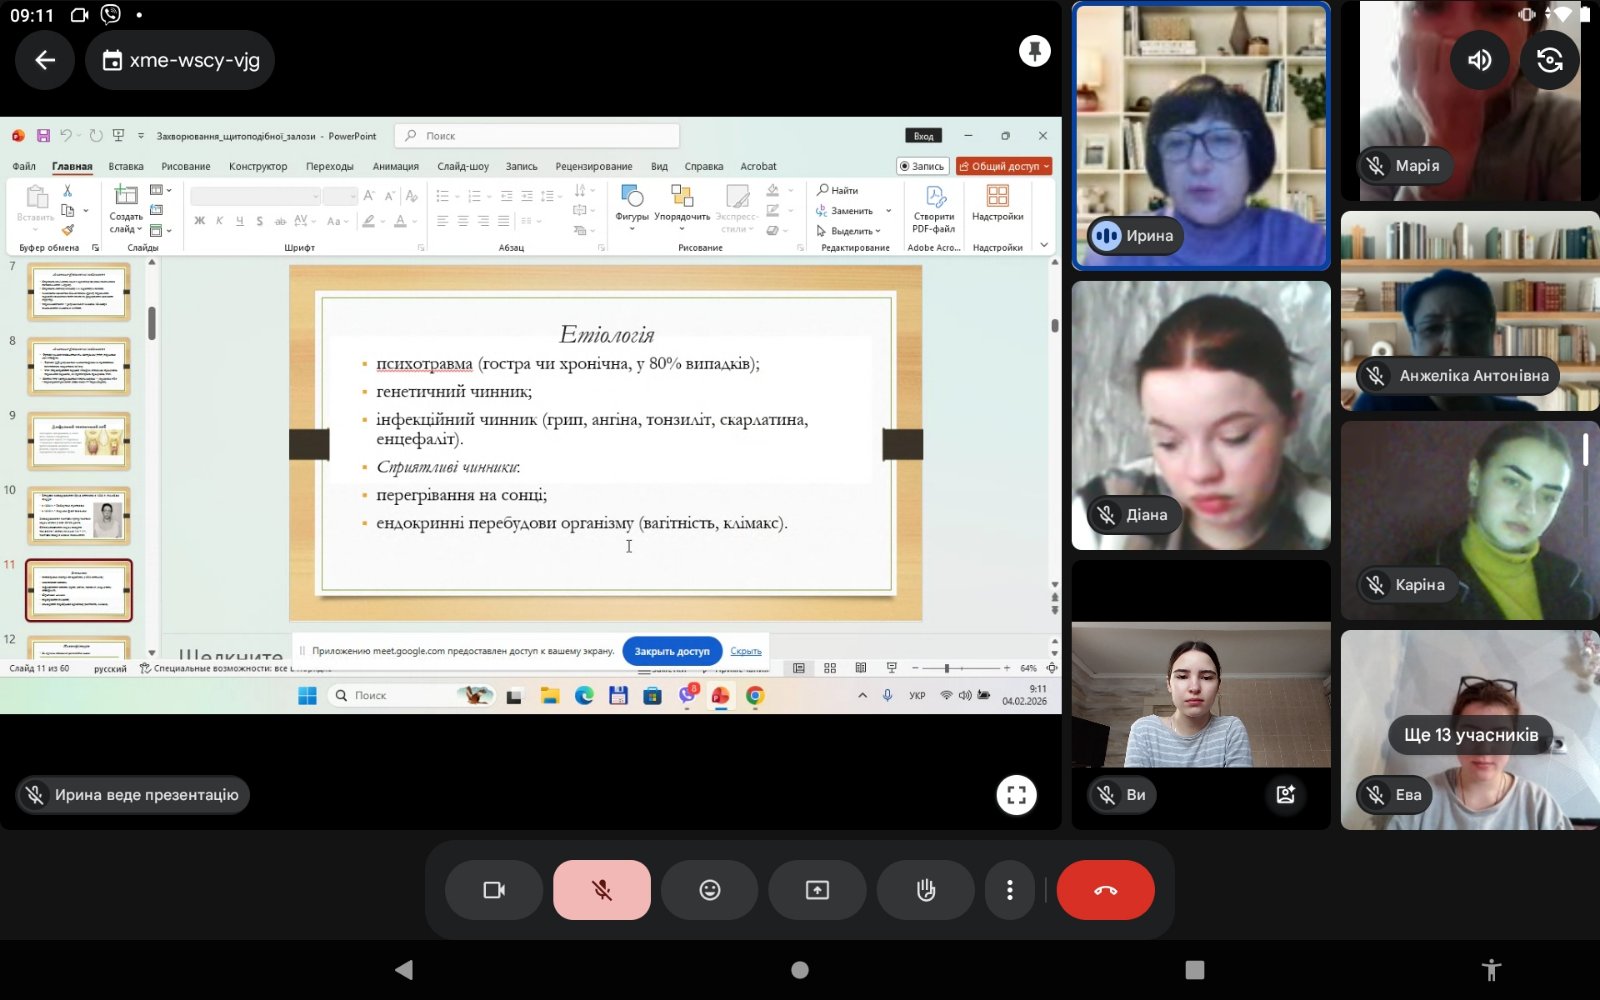Open the visual effects icon on own tile
The height and width of the screenshot is (1000, 1600).
tap(1285, 795)
